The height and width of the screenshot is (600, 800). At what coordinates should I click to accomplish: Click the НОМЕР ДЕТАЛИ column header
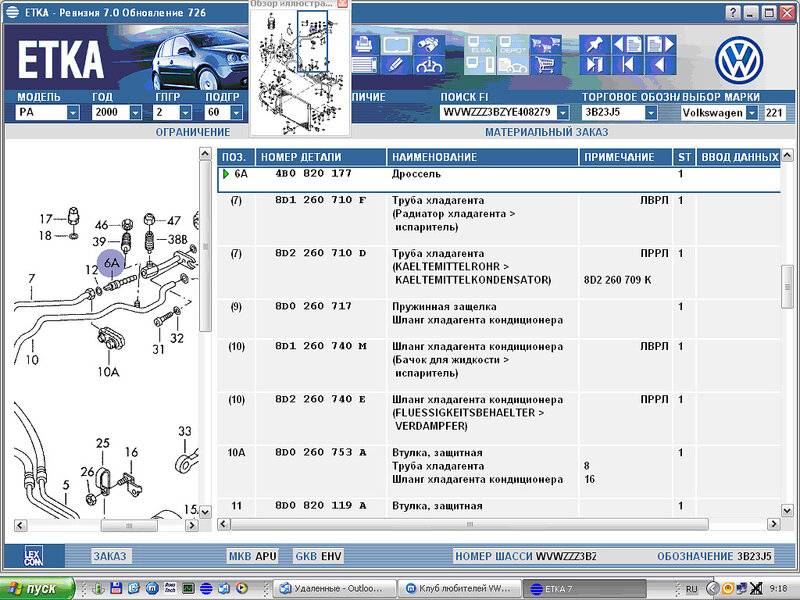point(321,157)
